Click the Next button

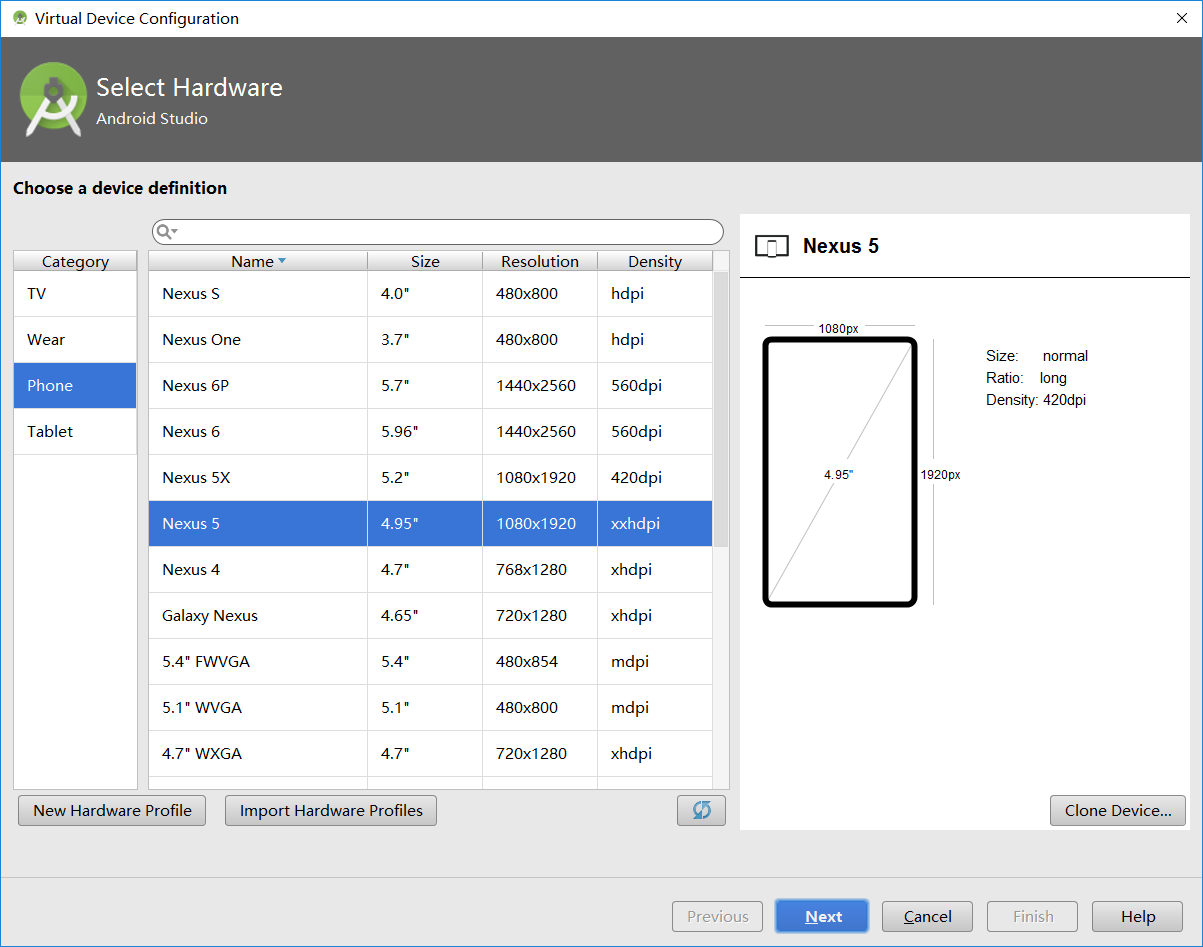click(823, 916)
